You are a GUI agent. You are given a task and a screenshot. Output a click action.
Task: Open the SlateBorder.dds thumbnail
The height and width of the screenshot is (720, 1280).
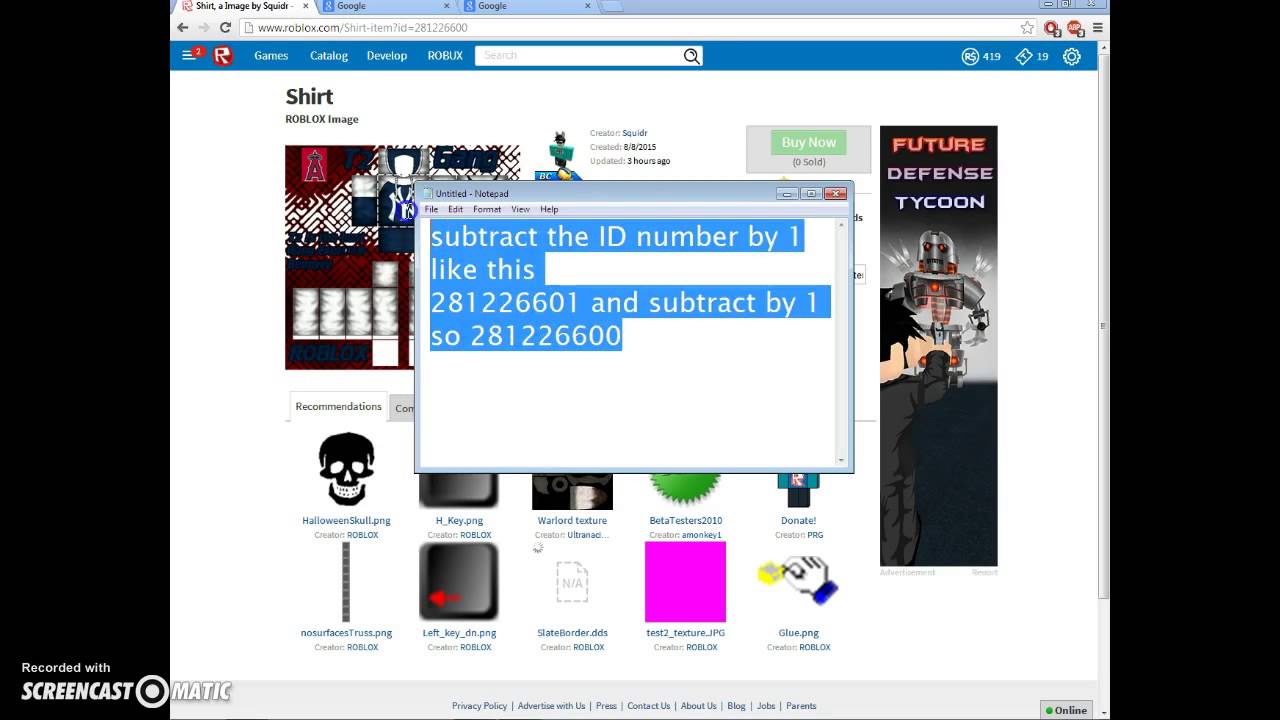[x=572, y=582]
